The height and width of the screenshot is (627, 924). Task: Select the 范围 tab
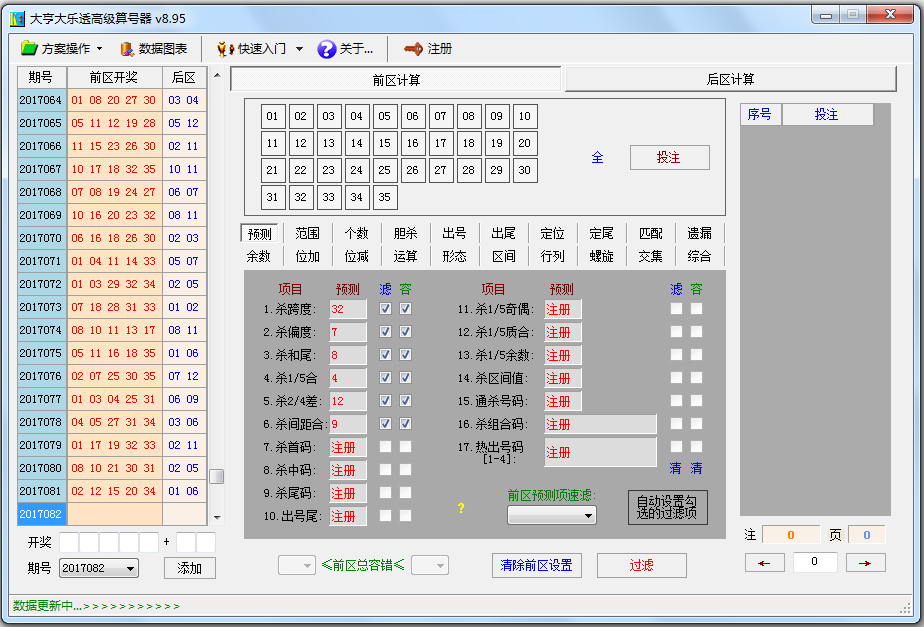(308, 233)
